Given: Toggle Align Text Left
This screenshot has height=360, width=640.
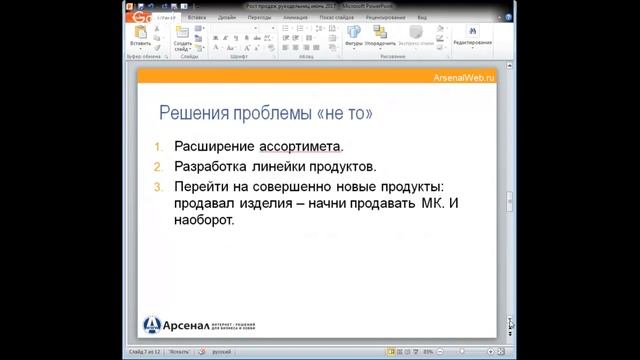Looking at the screenshot, I should pyautogui.click(x=285, y=48).
